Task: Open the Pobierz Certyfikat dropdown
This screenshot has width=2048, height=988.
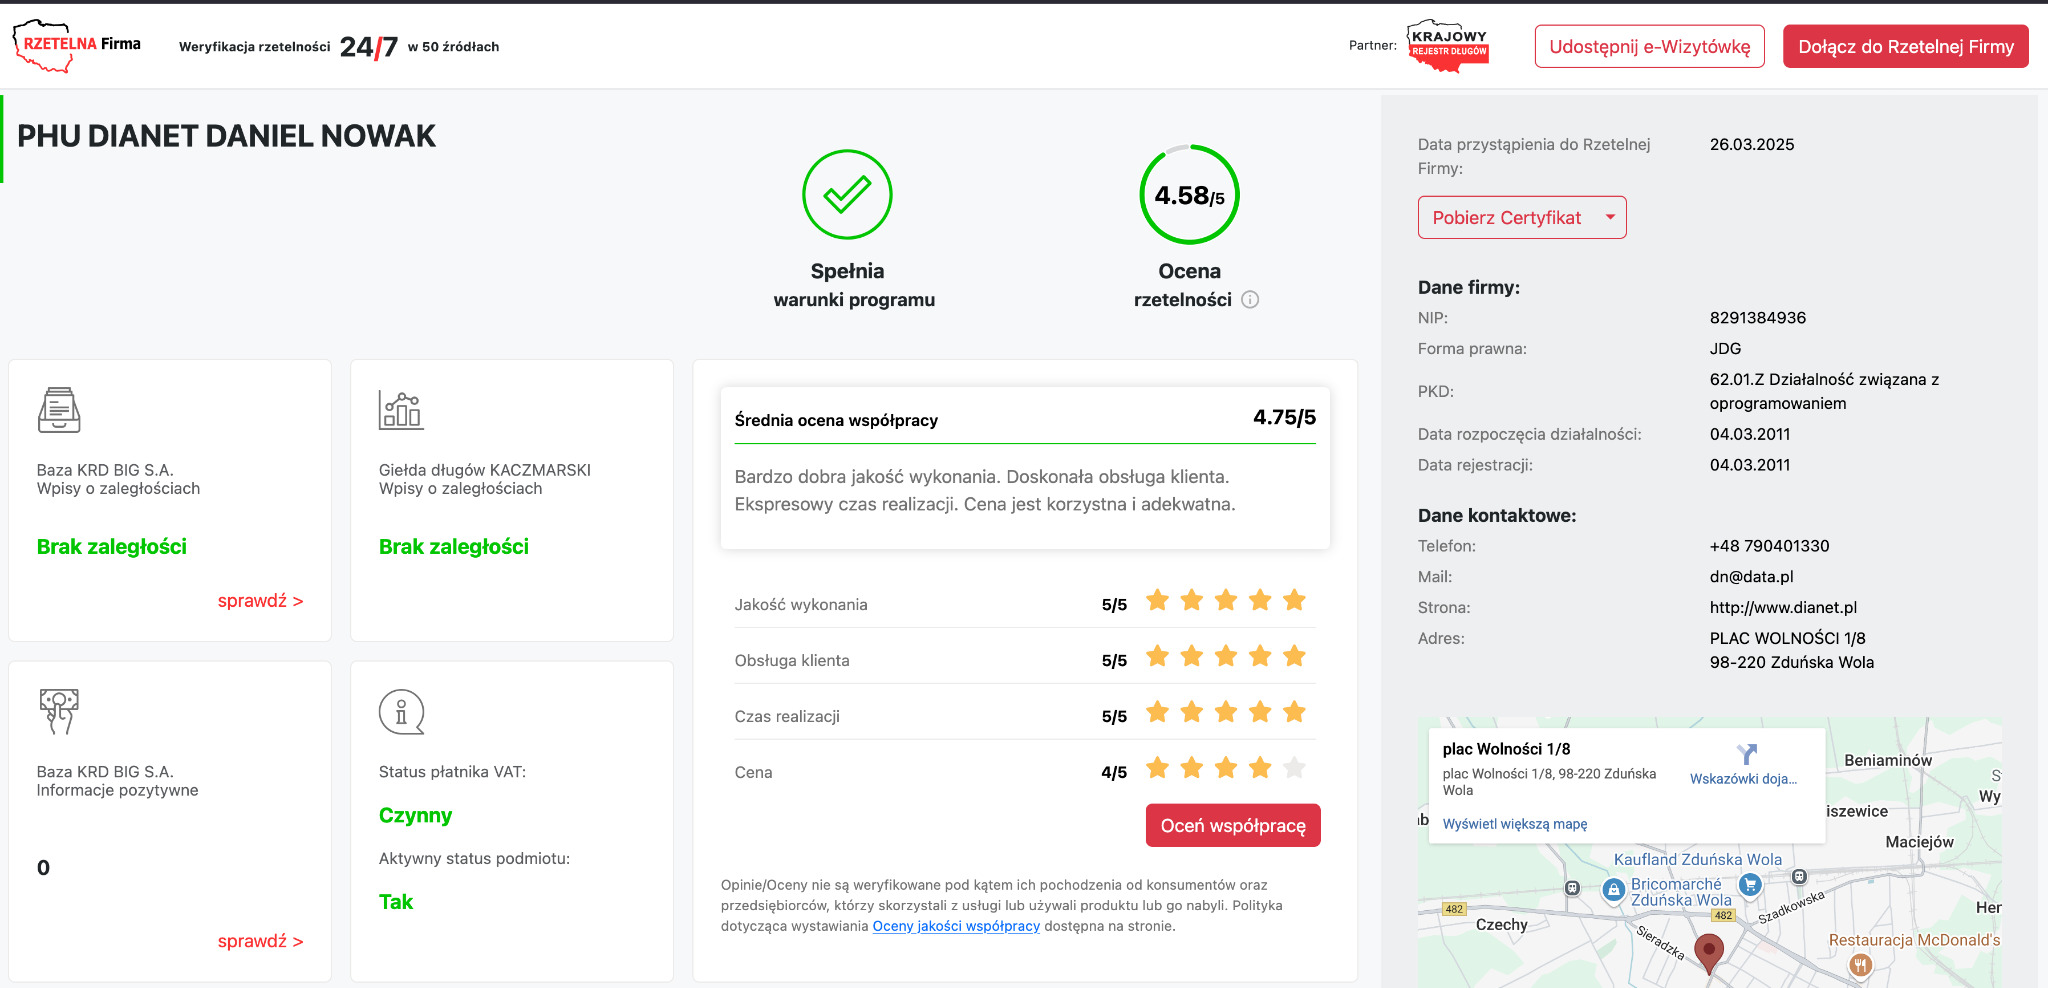Action: pyautogui.click(x=1521, y=218)
